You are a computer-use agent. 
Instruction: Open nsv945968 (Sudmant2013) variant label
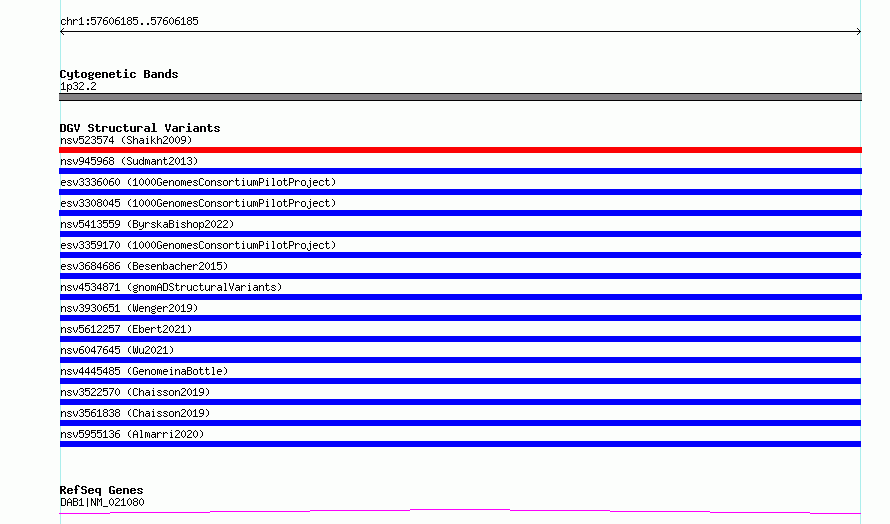[129, 161]
